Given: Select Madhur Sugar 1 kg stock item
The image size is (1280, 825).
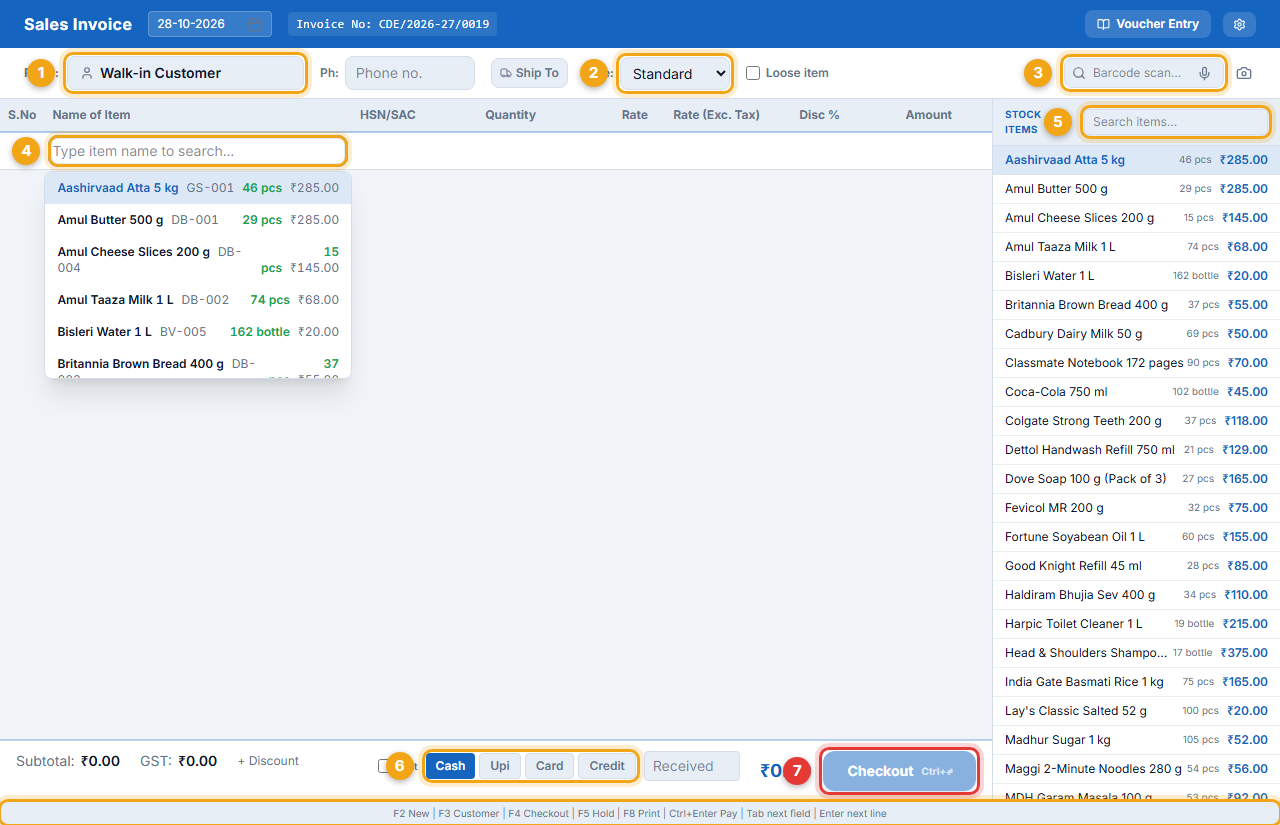Looking at the screenshot, I should tap(1136, 740).
